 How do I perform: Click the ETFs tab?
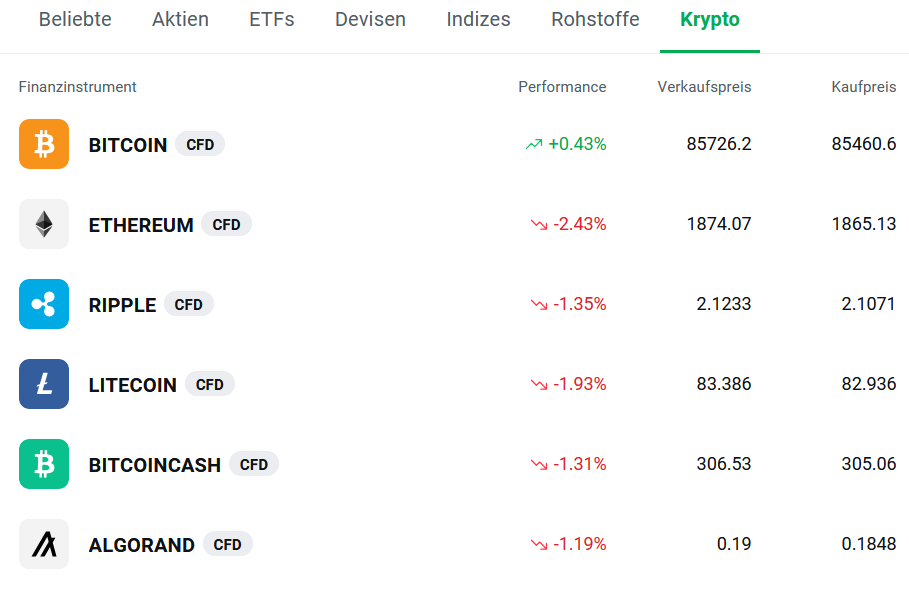coord(271,18)
